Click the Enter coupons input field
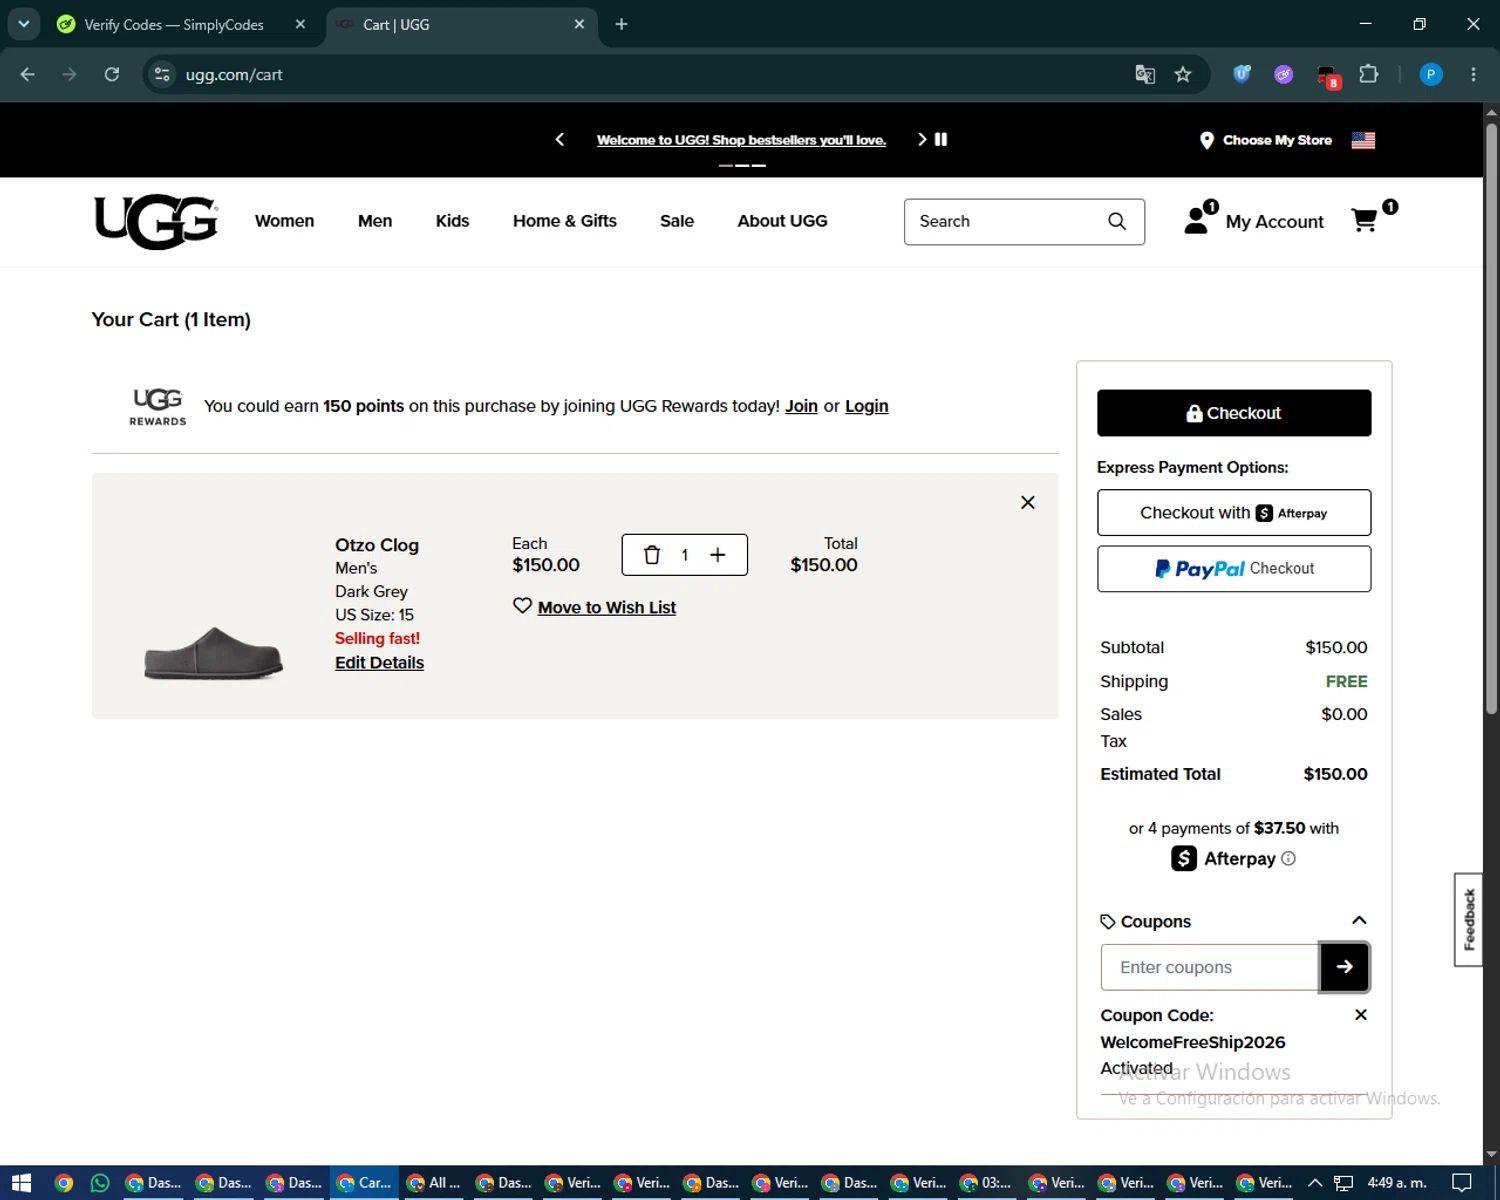Screen dimensions: 1500x1200 (1210, 967)
